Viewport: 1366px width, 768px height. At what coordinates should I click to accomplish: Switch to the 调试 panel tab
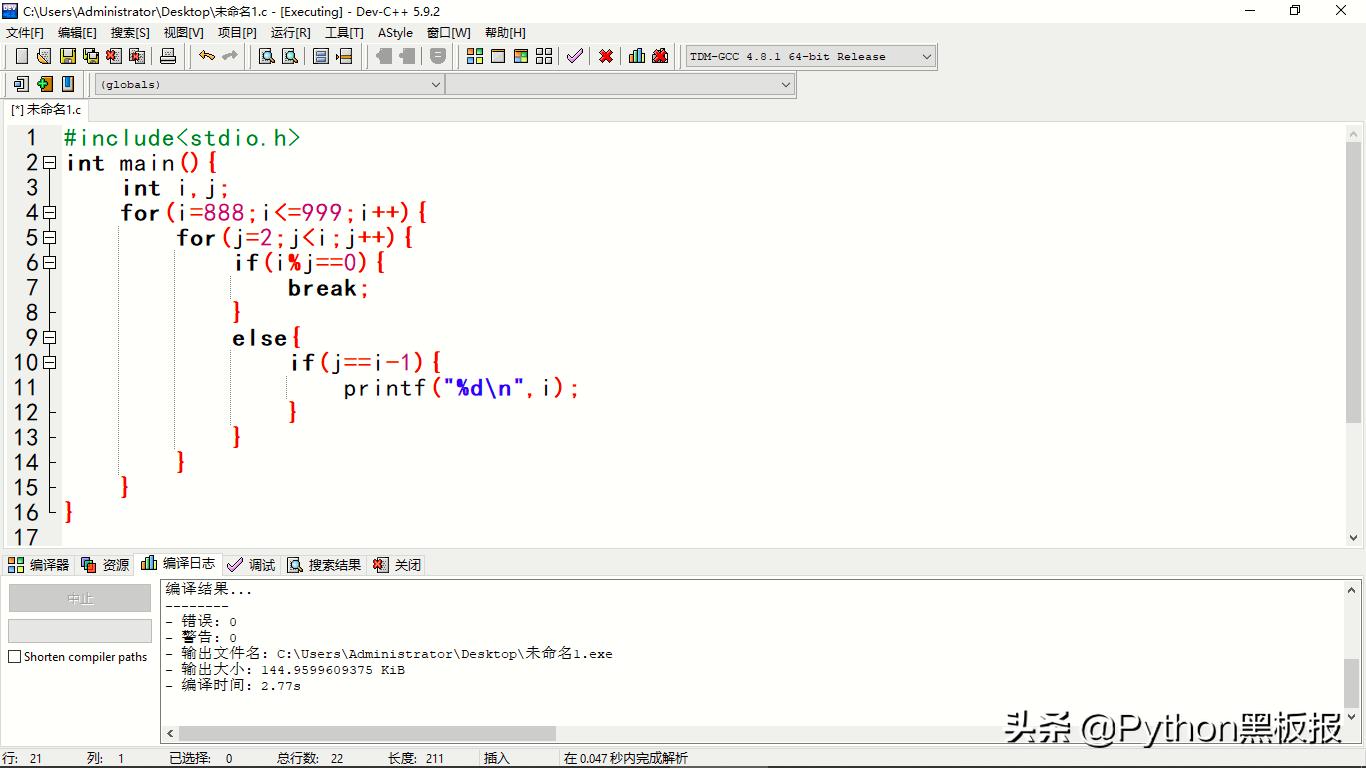click(251, 564)
